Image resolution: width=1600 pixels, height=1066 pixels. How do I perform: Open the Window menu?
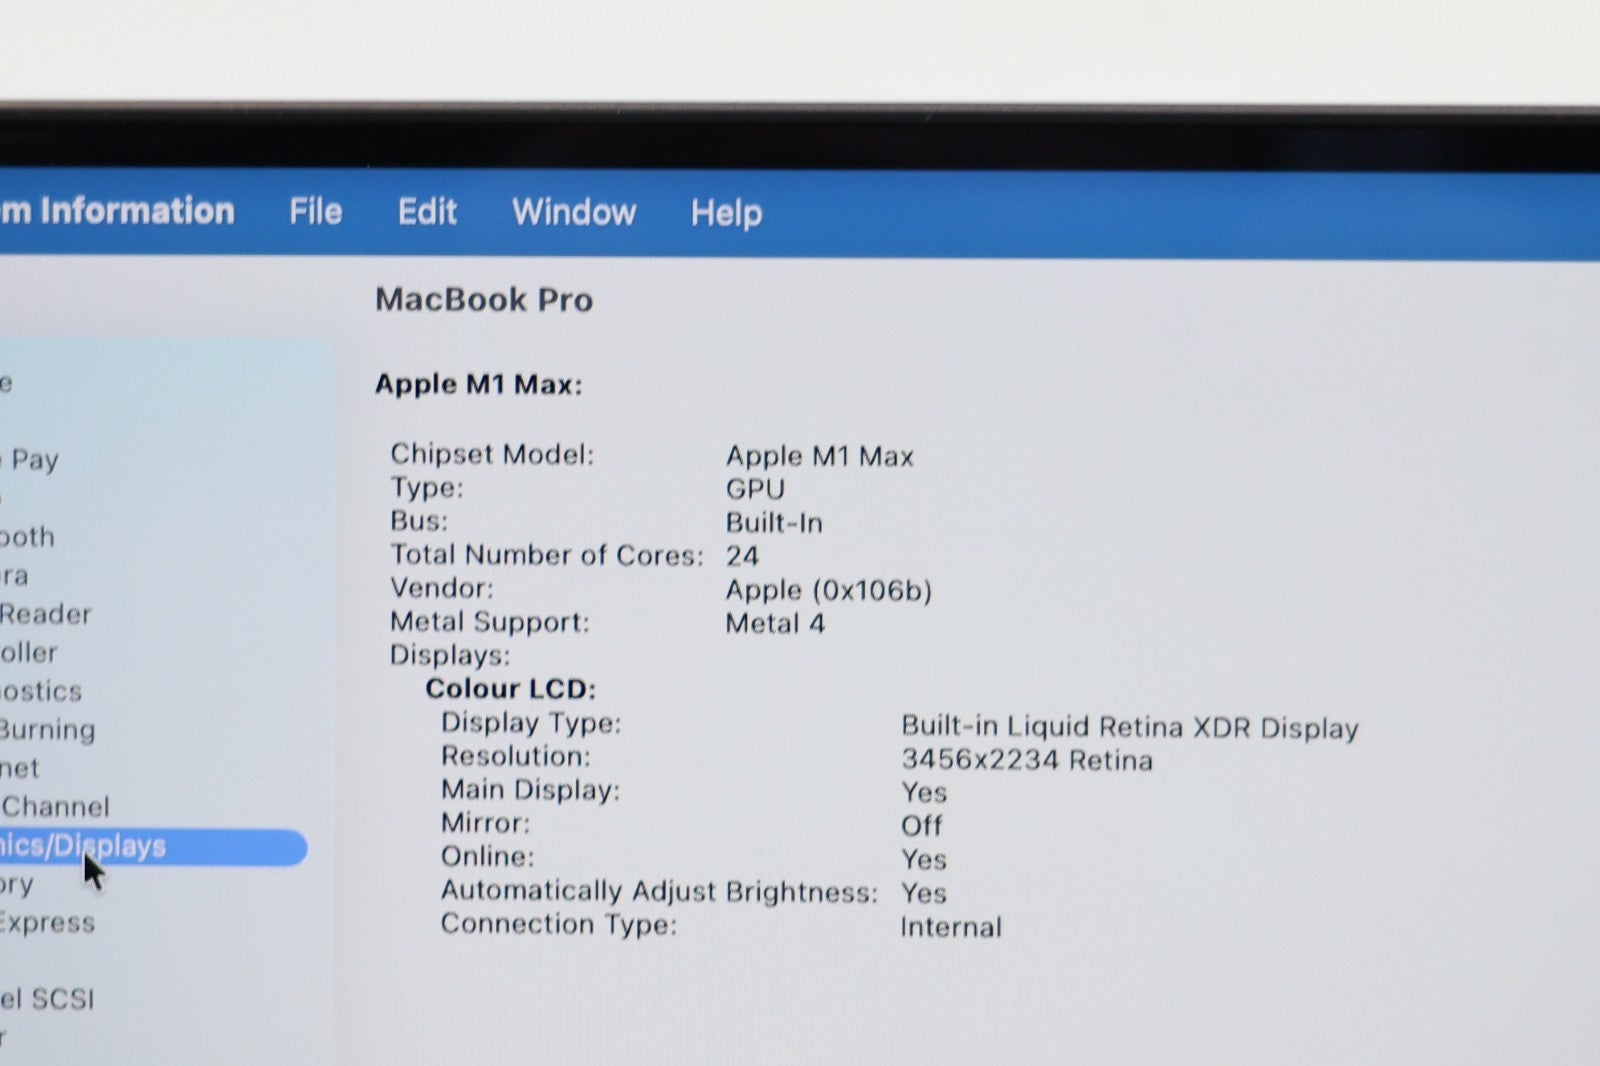tap(573, 212)
